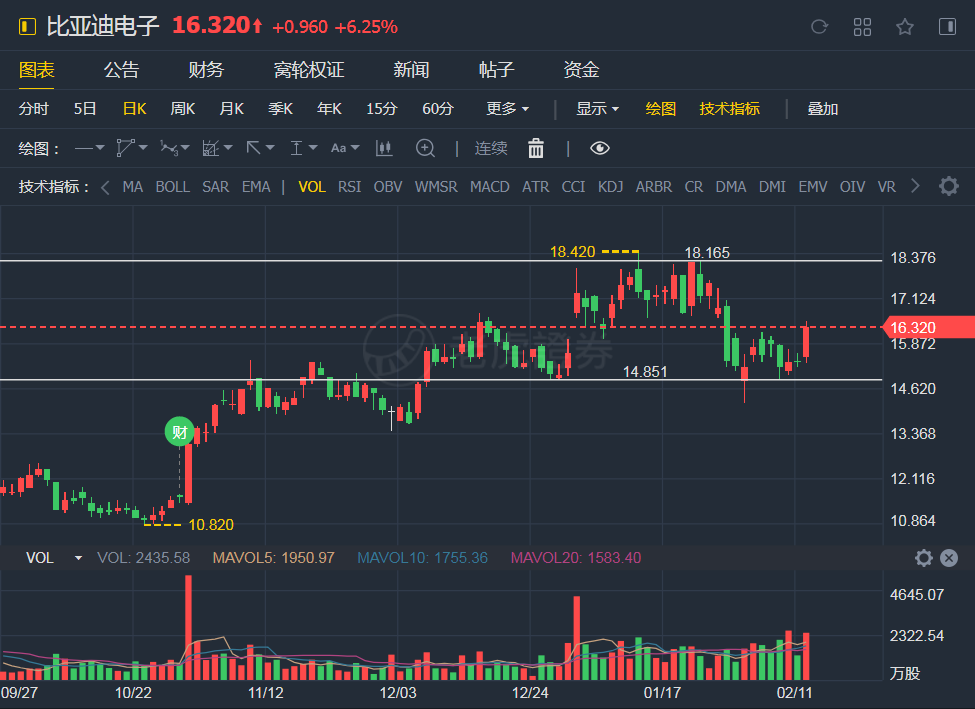The image size is (975, 709).
Task: Switch to the 帖子 tab
Action: [496, 70]
